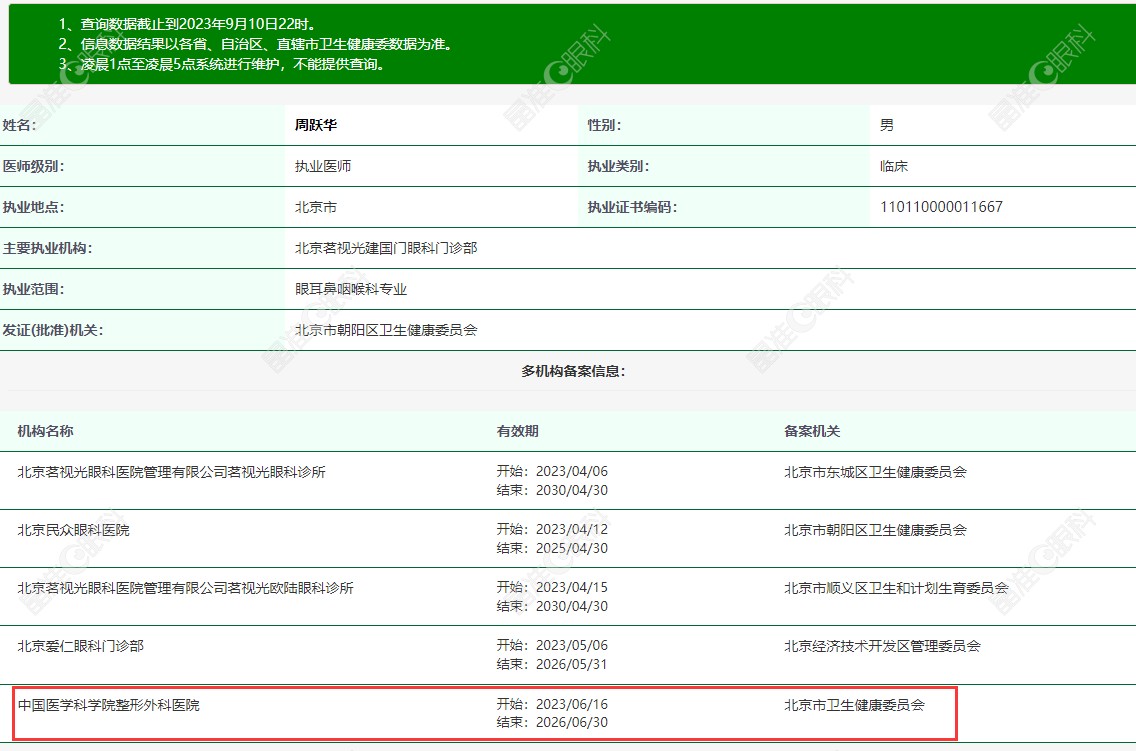Screen dimensions: 1136x751
Task: Click the 眼耳鼻咽喉科专业 practice scope value
Action: (x=351, y=289)
